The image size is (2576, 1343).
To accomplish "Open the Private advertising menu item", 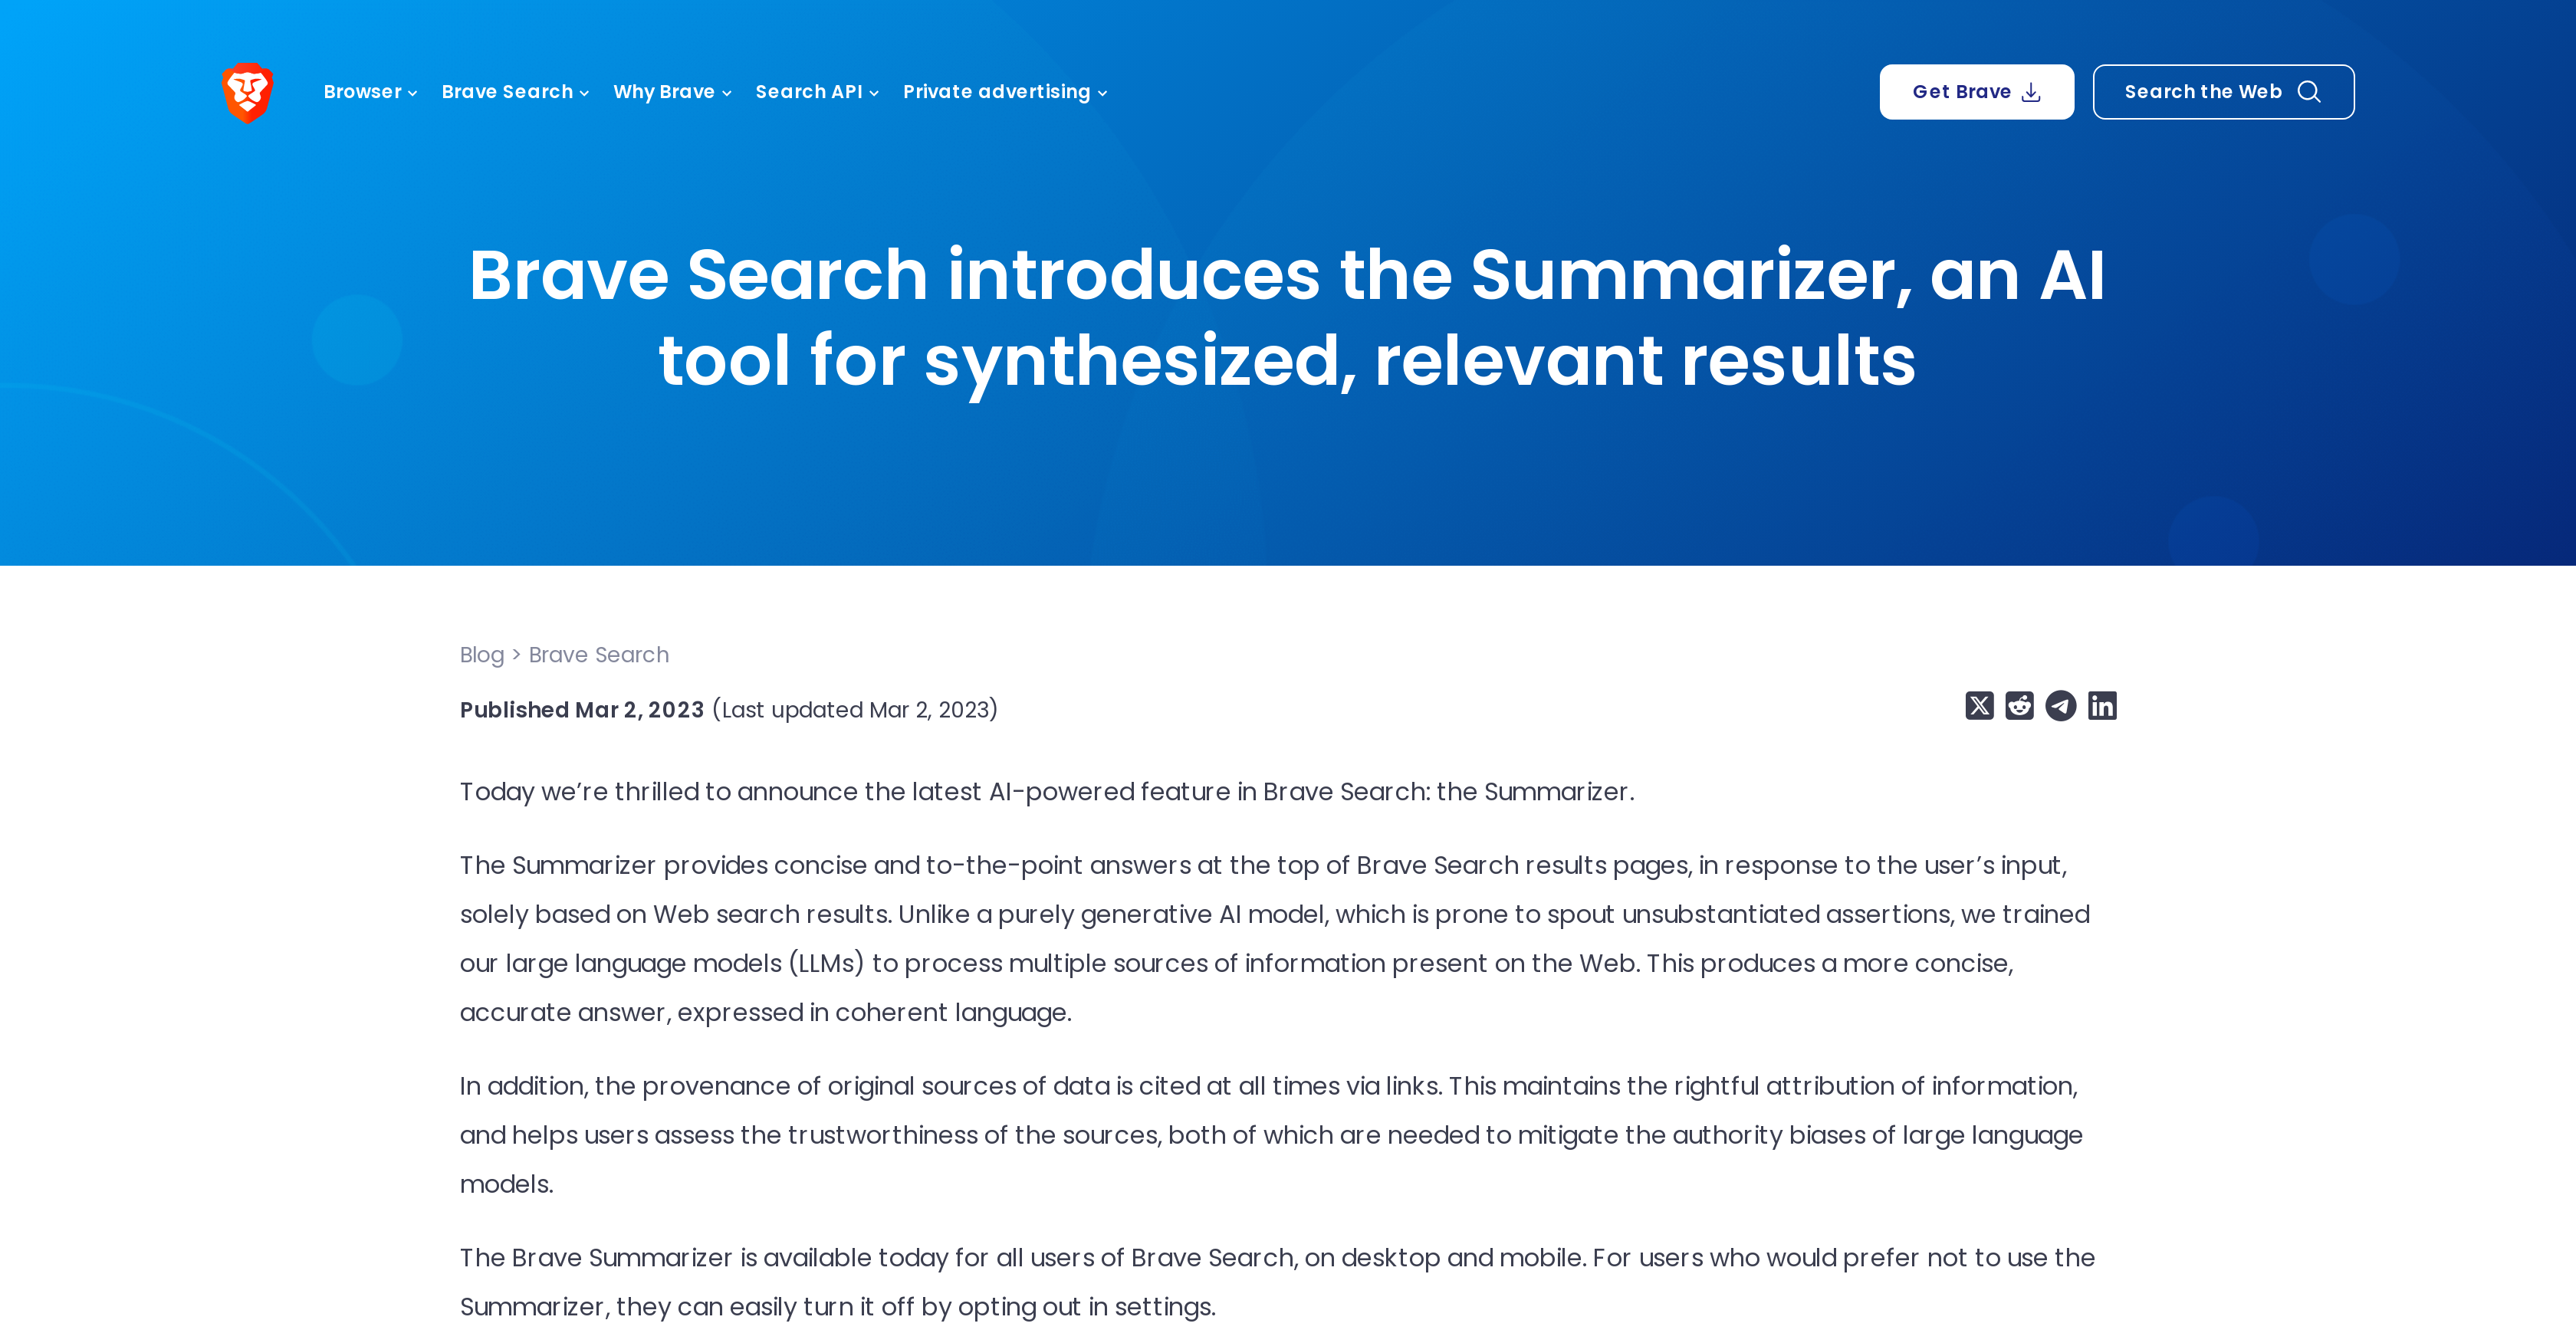I will coord(1007,92).
